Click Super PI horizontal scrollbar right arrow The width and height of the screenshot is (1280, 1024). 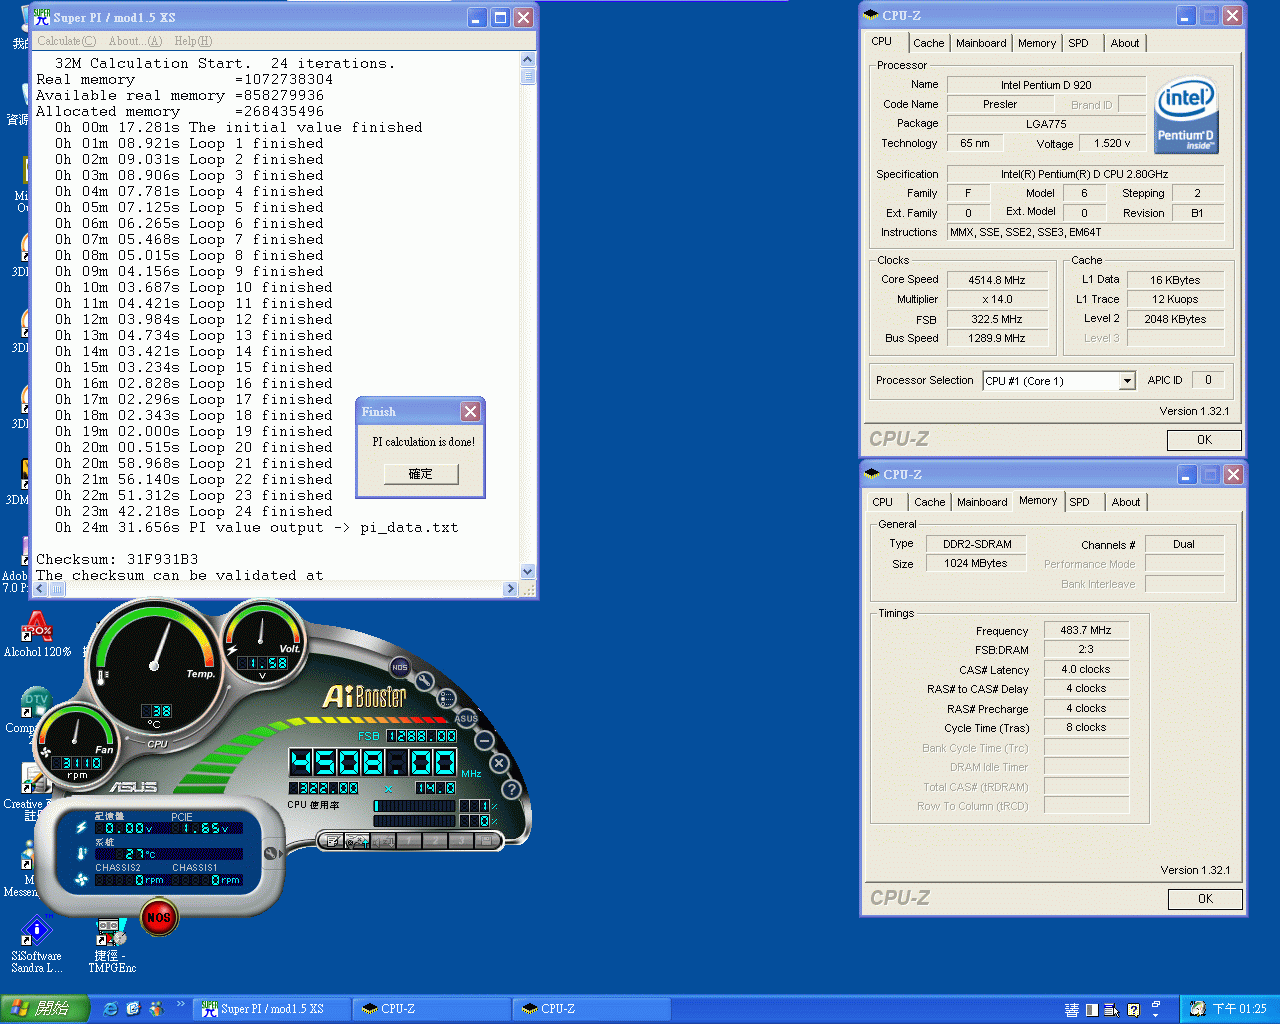pos(511,589)
